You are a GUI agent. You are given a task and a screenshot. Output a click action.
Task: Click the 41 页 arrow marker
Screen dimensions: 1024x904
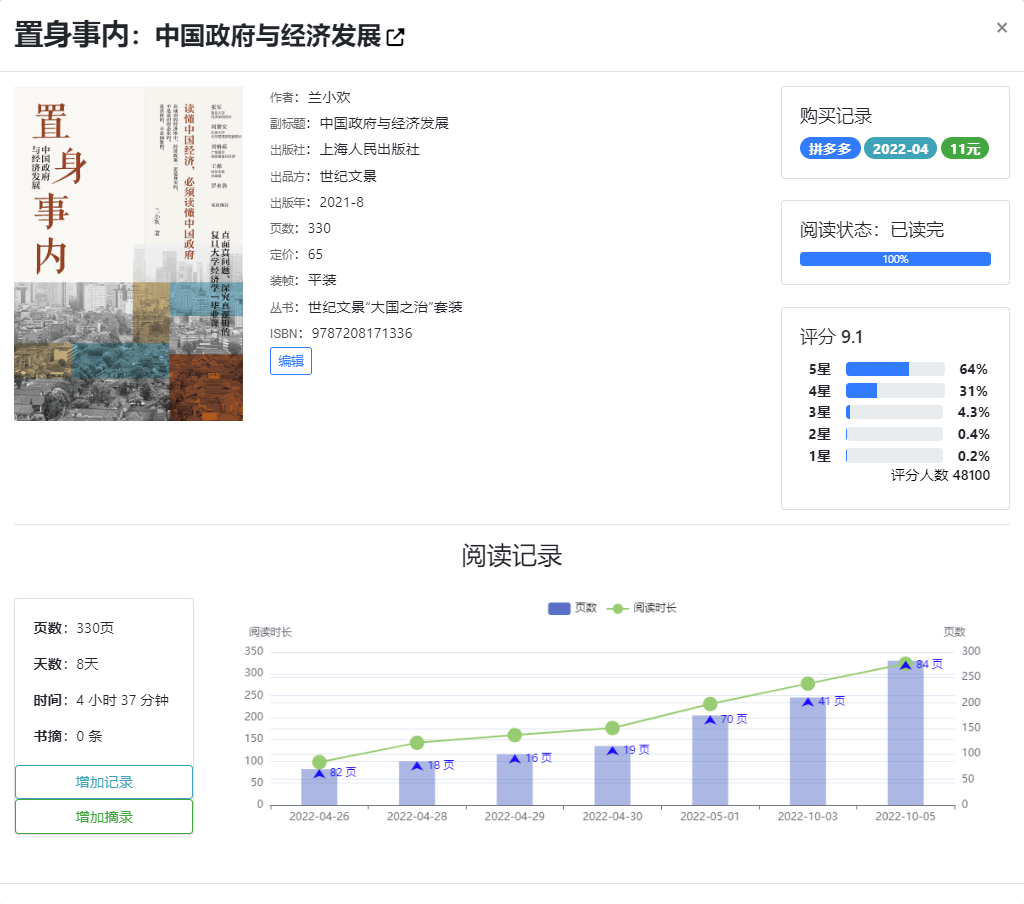808,702
